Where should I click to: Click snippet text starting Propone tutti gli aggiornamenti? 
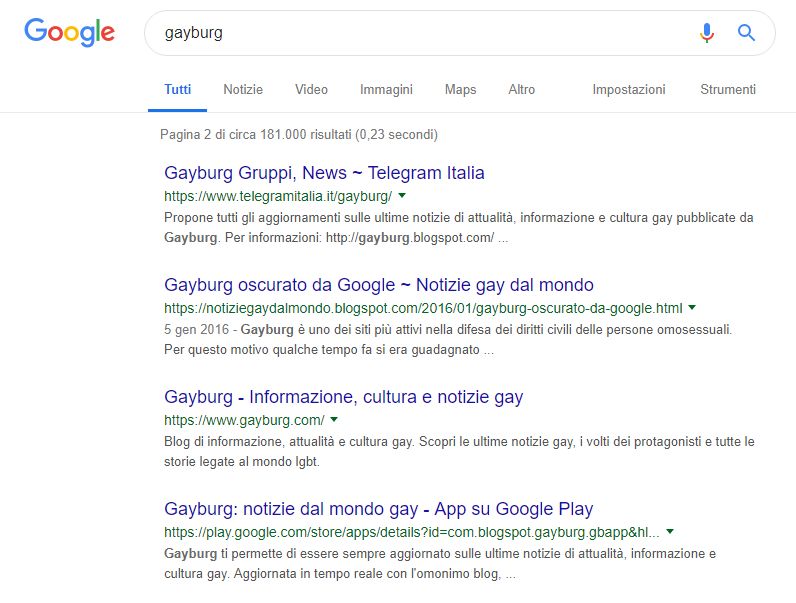click(x=458, y=227)
